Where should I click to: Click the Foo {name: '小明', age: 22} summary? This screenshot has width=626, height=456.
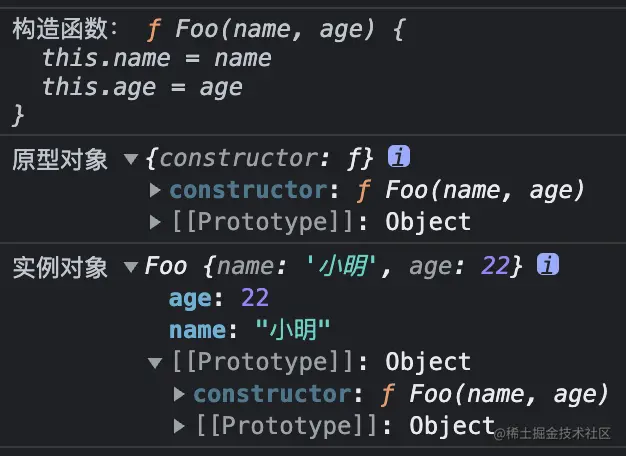333,266
